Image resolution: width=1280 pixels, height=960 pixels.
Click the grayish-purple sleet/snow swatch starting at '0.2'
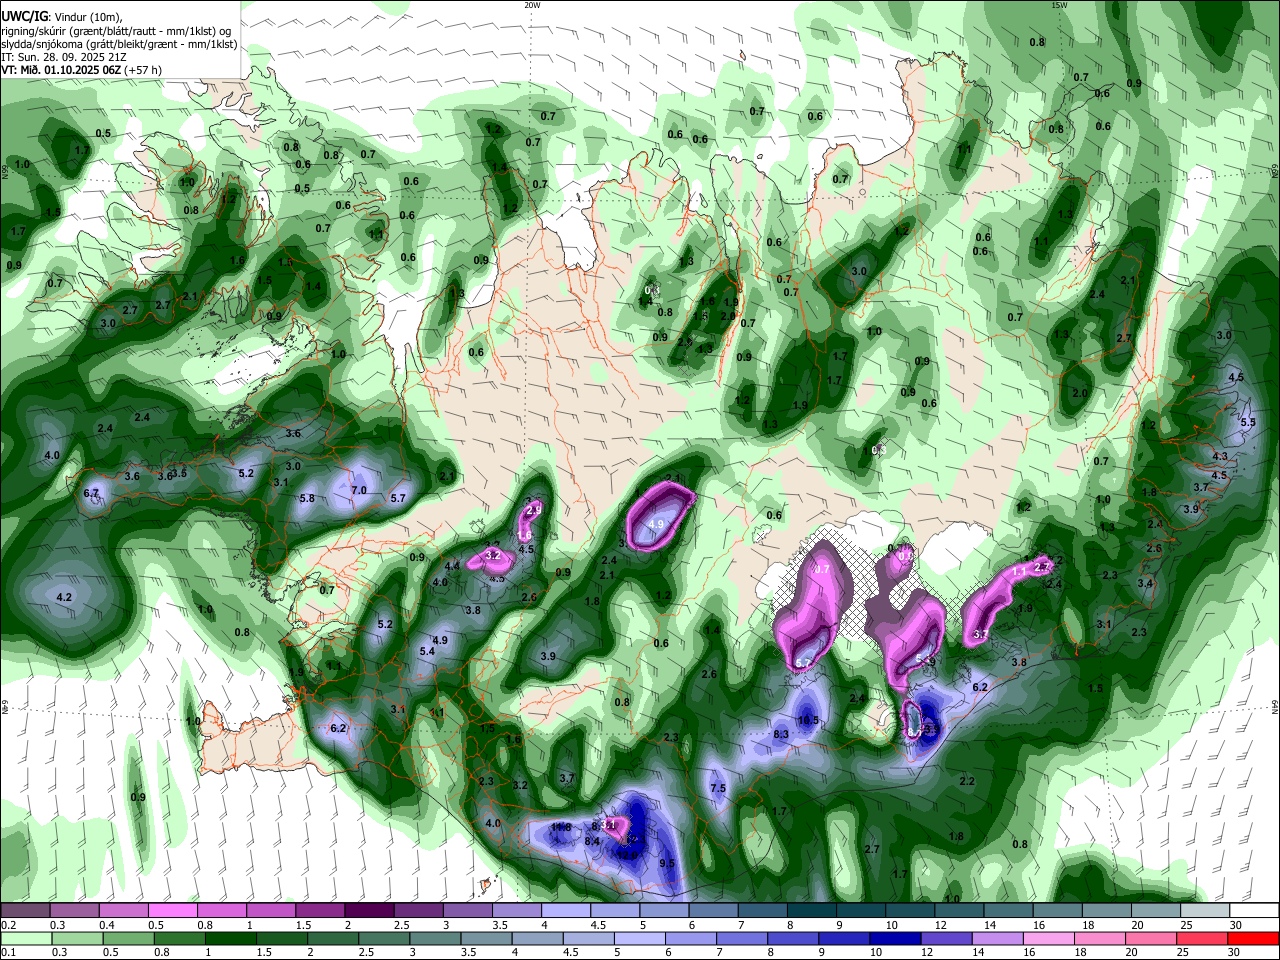pyautogui.click(x=25, y=911)
